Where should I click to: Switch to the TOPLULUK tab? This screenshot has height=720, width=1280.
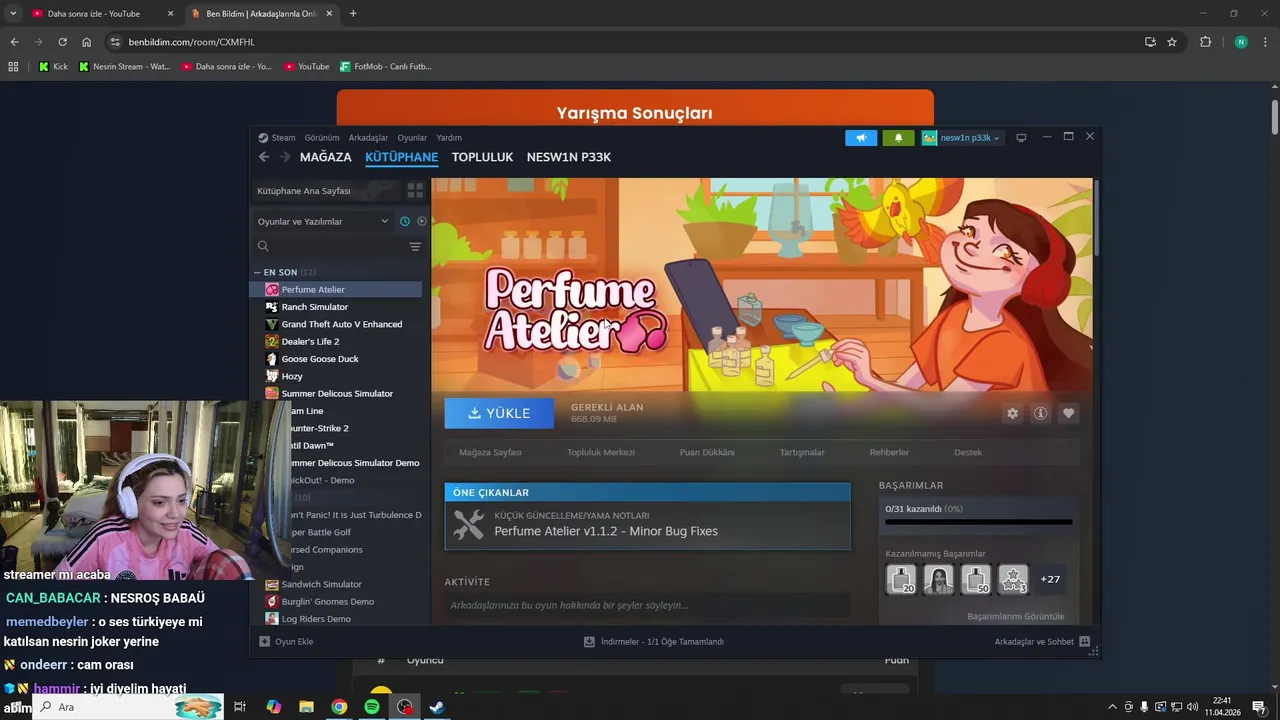pos(482,157)
